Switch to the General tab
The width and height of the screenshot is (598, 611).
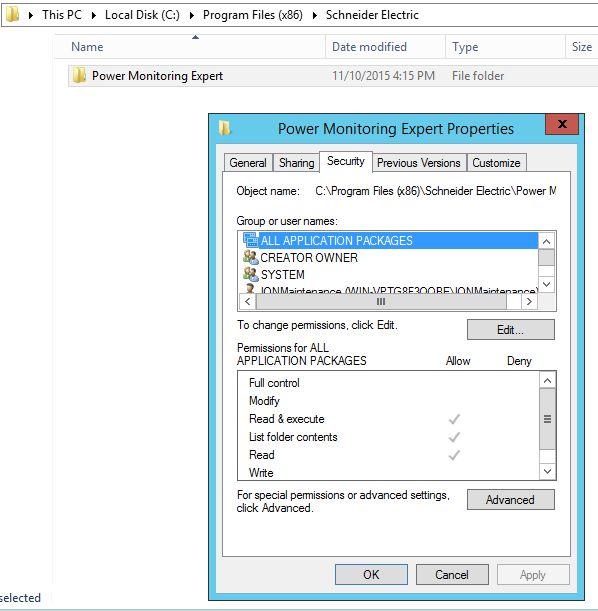(x=248, y=162)
